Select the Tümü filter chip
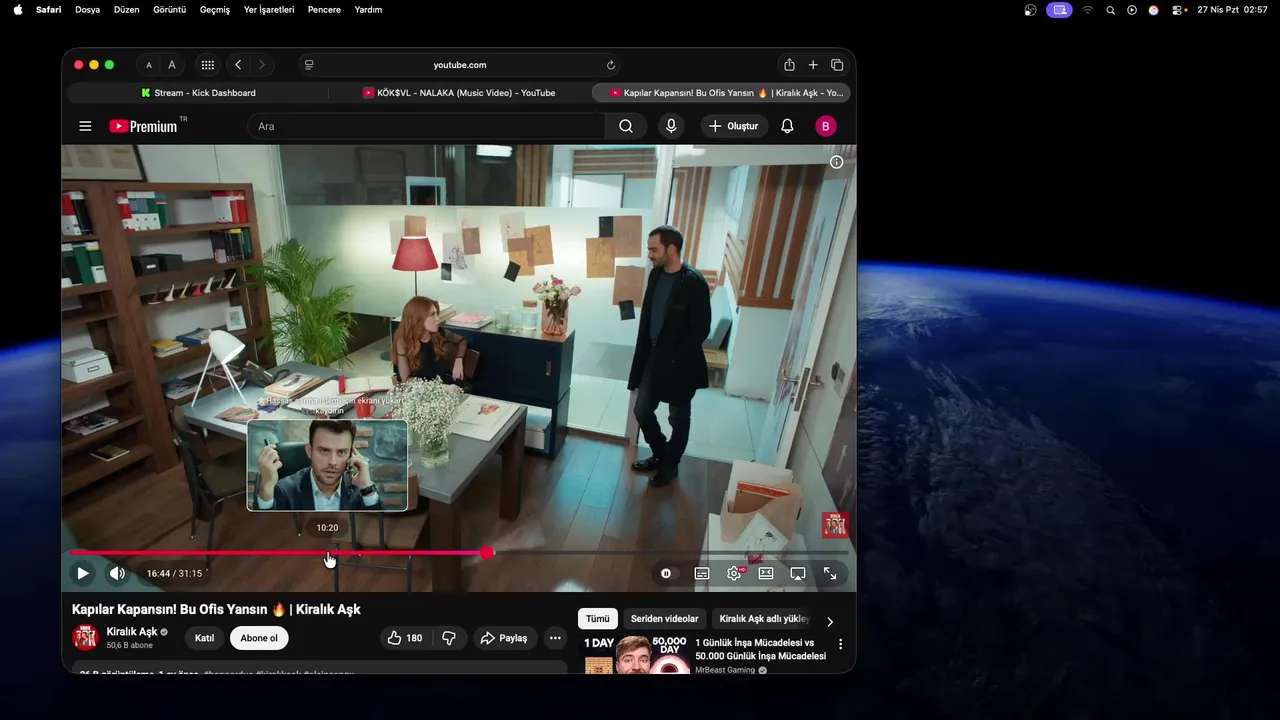The image size is (1280, 720). point(597,619)
